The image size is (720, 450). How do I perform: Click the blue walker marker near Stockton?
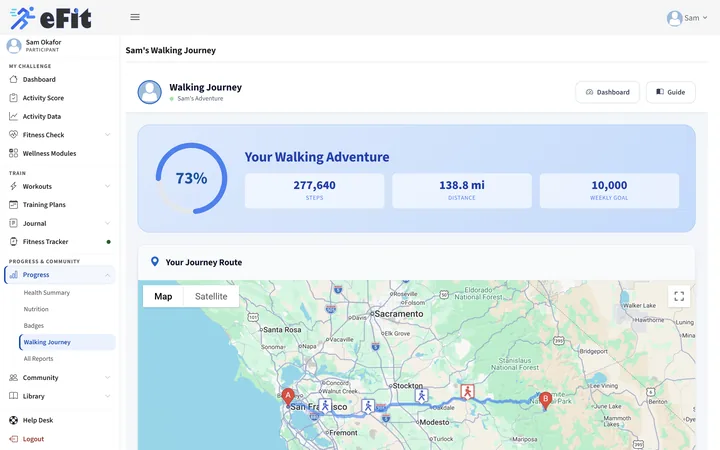pyautogui.click(x=422, y=395)
